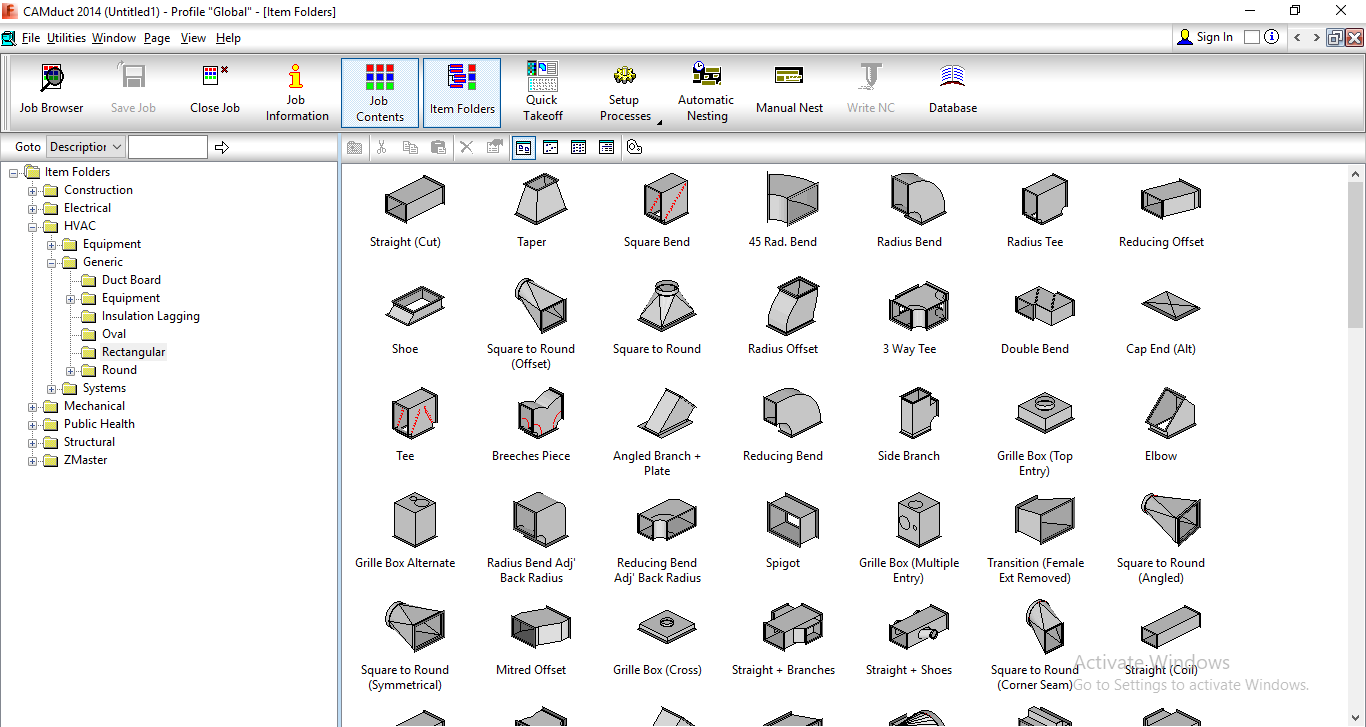Open the Goto Description dropdown

click(x=86, y=147)
